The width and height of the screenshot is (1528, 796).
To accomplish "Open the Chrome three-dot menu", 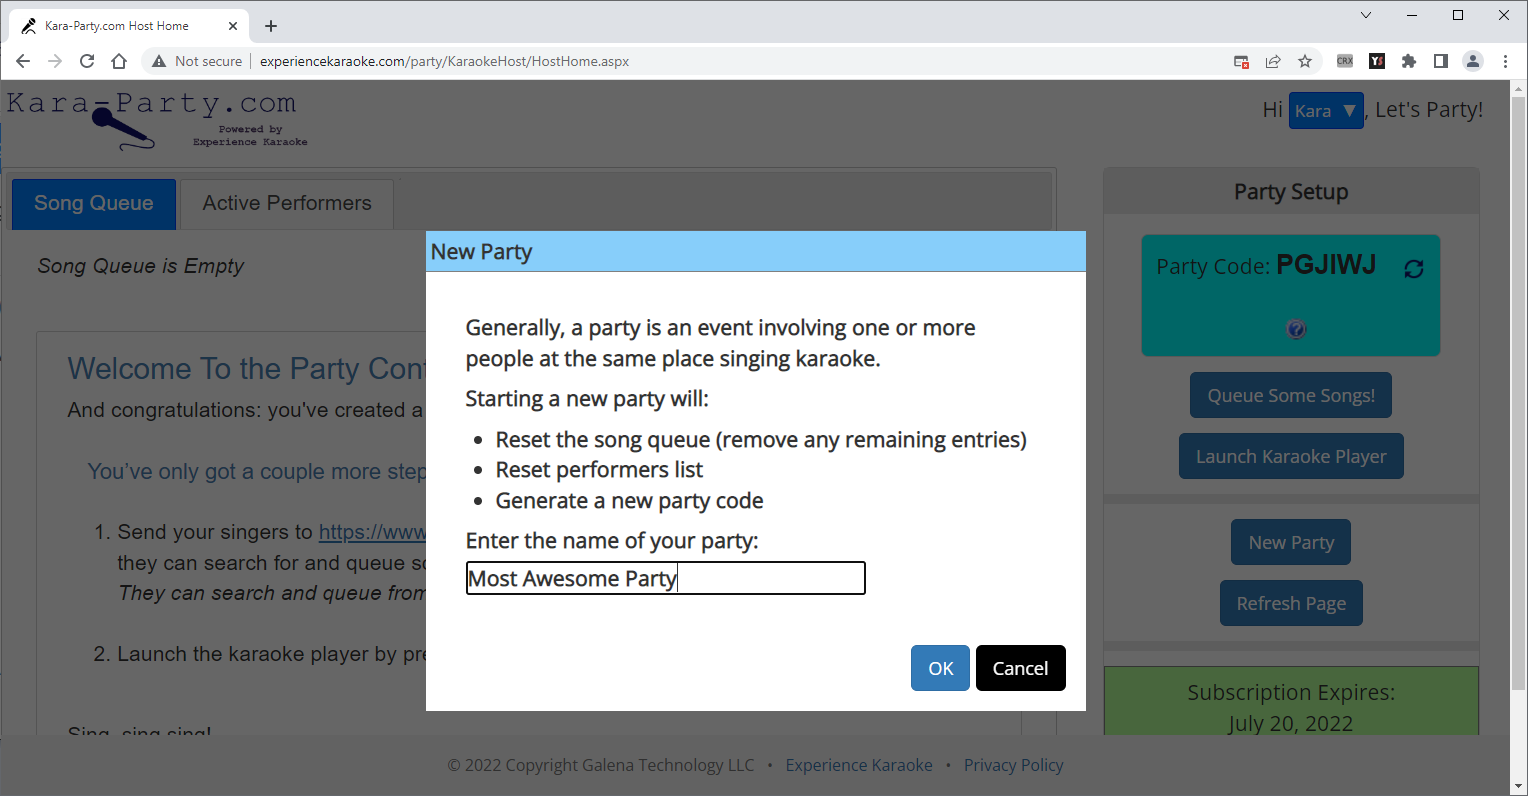I will click(1505, 61).
